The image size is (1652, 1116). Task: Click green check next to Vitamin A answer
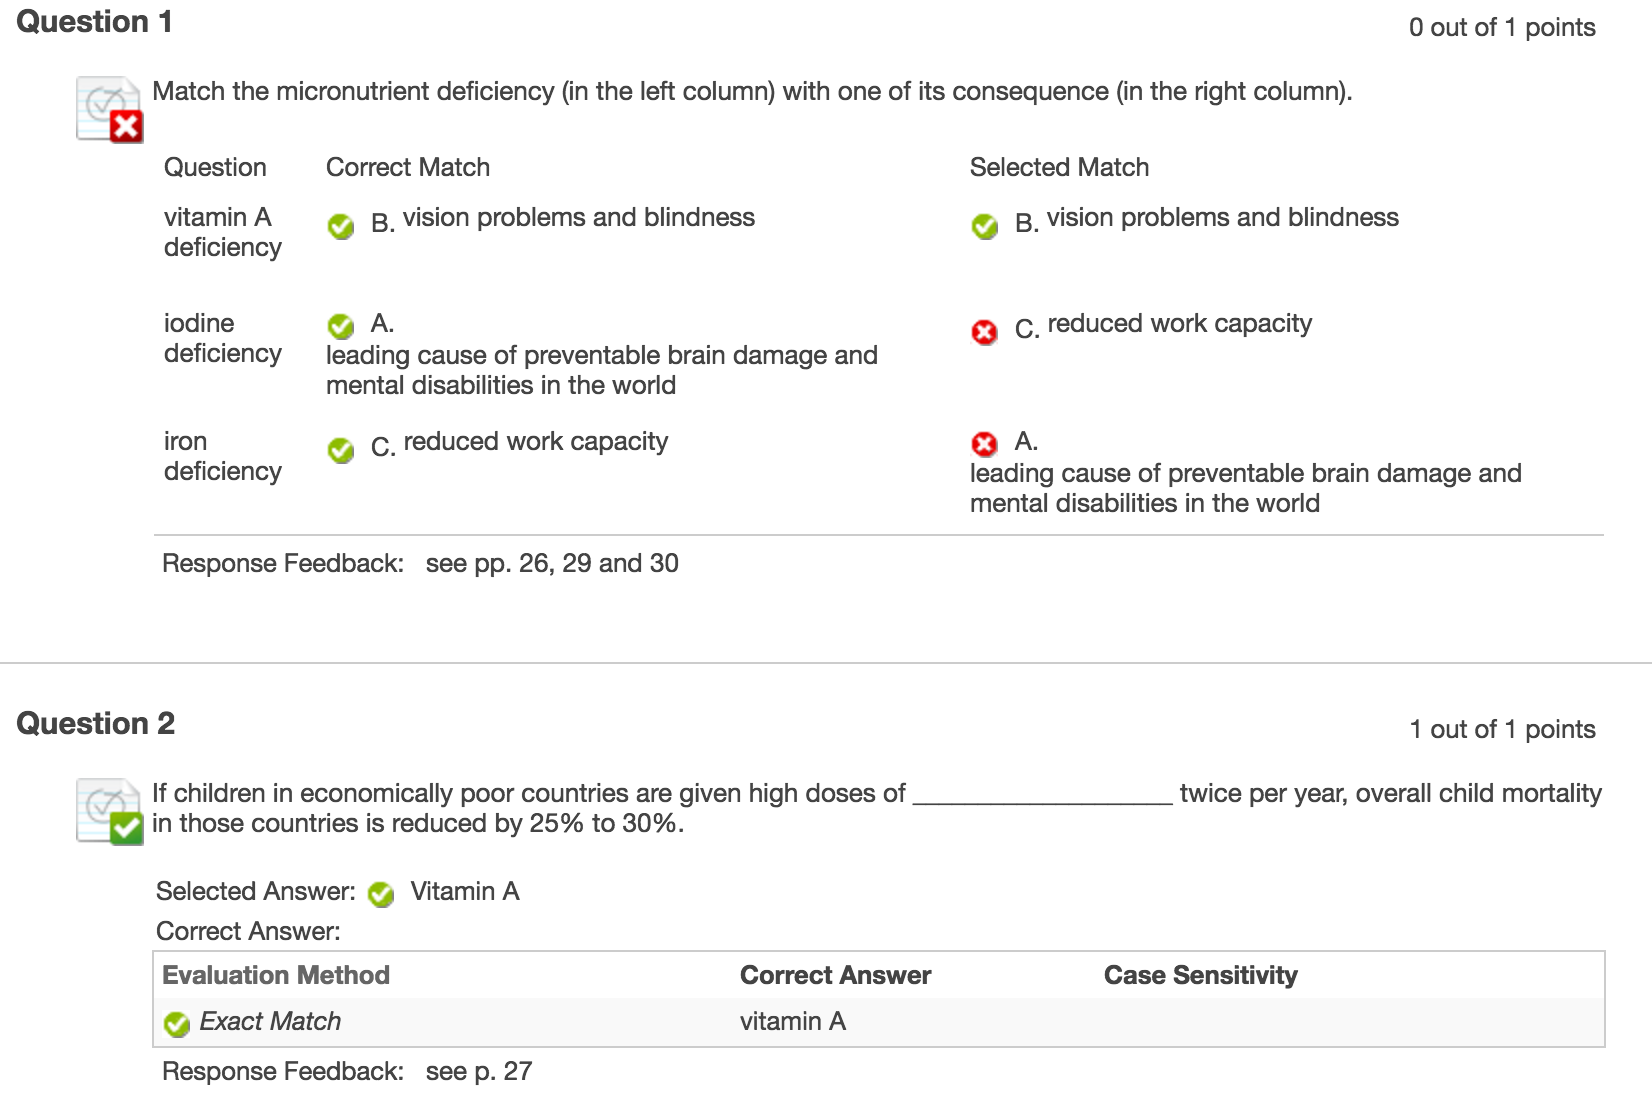pos(381,894)
